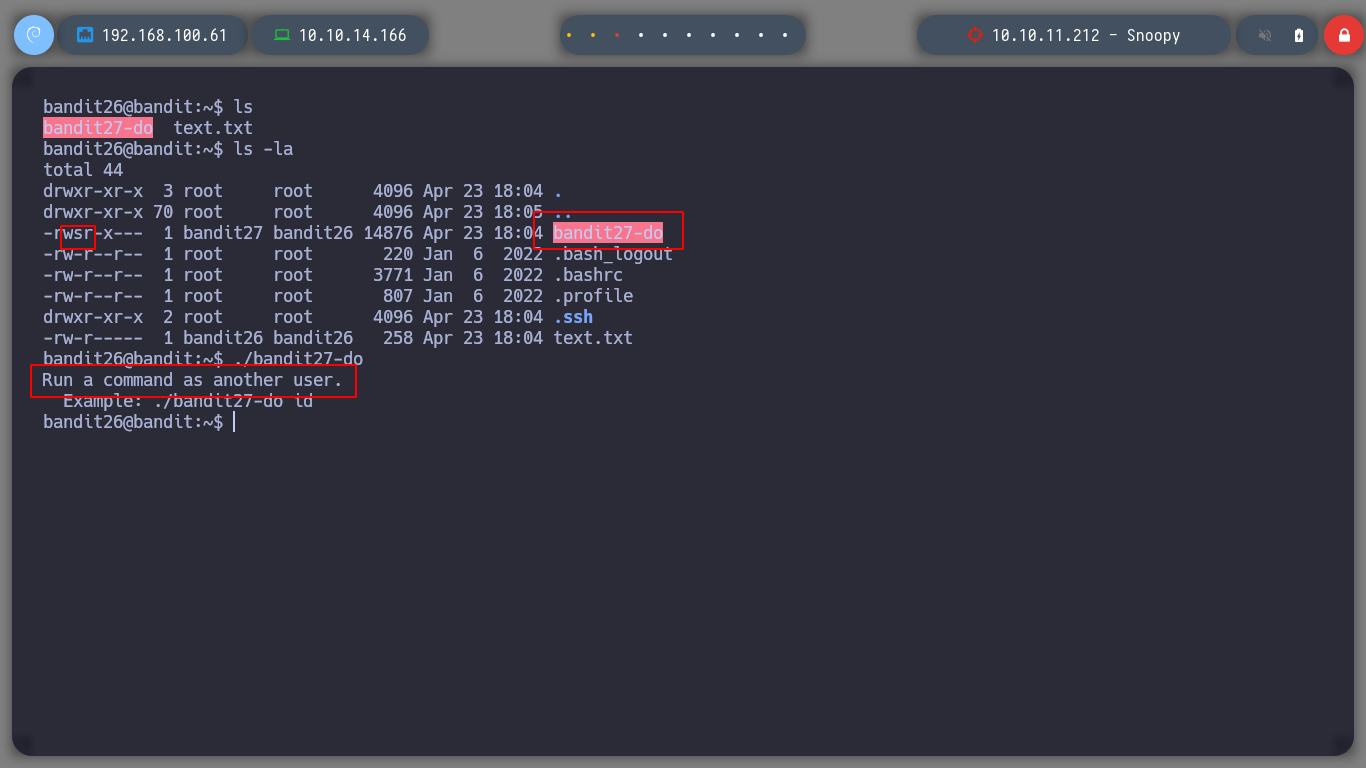The height and width of the screenshot is (768, 1366).
Task: Click the VPN IP 10.10.14.166 label
Action: coord(353,35)
